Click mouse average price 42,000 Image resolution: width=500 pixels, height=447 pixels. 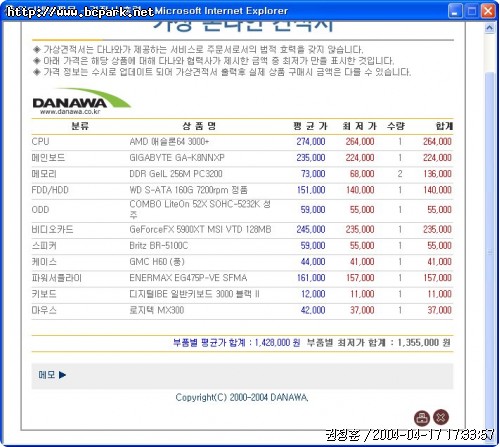tap(313, 310)
